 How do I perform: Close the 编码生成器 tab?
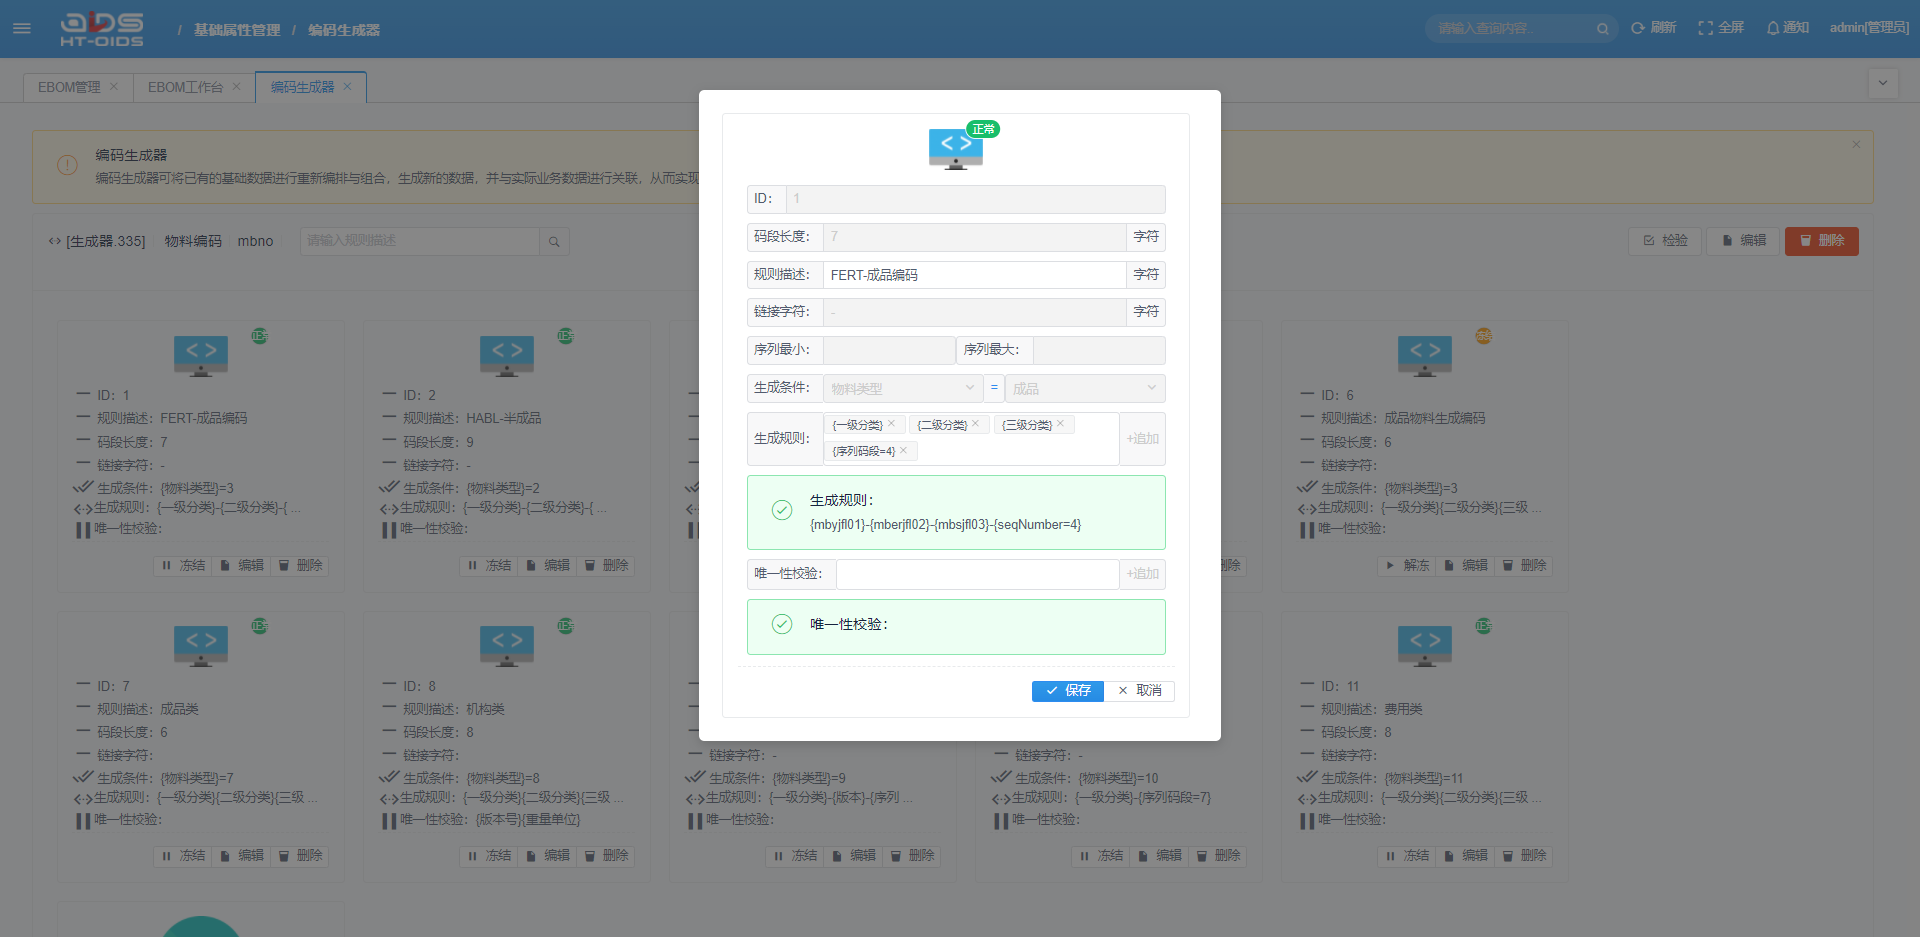pyautogui.click(x=348, y=87)
